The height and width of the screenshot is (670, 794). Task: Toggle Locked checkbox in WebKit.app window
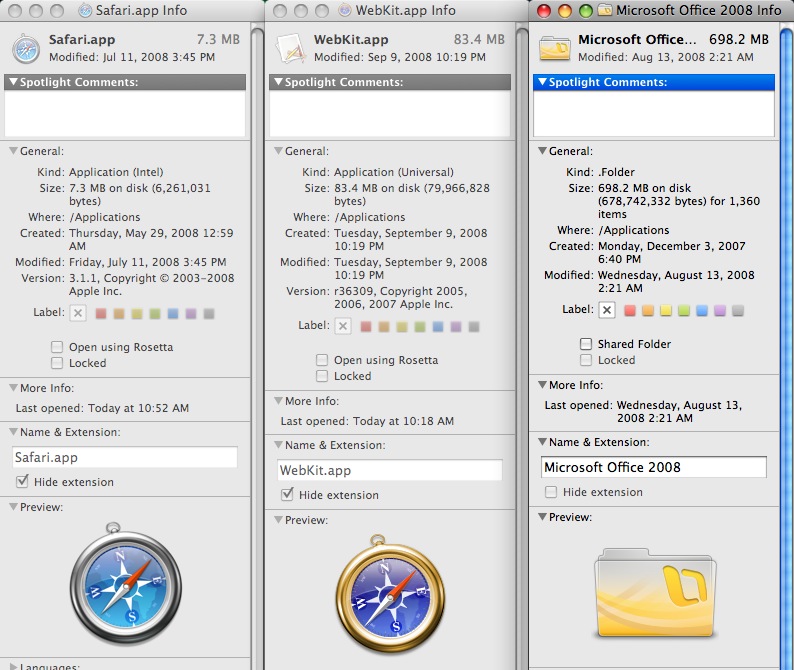point(322,376)
